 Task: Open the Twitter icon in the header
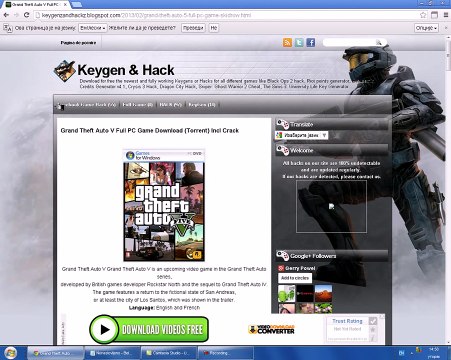(299, 42)
